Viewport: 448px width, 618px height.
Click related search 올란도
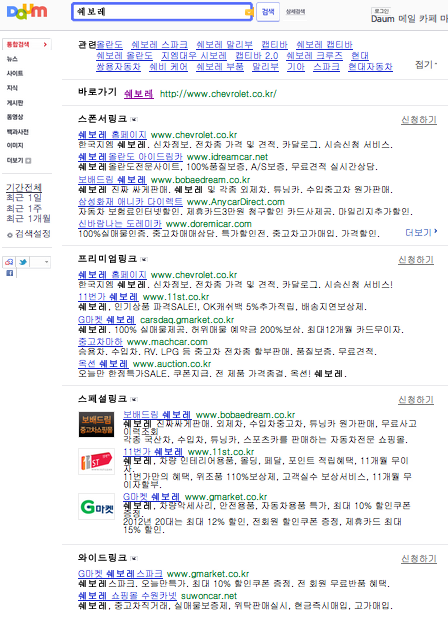click(x=110, y=45)
